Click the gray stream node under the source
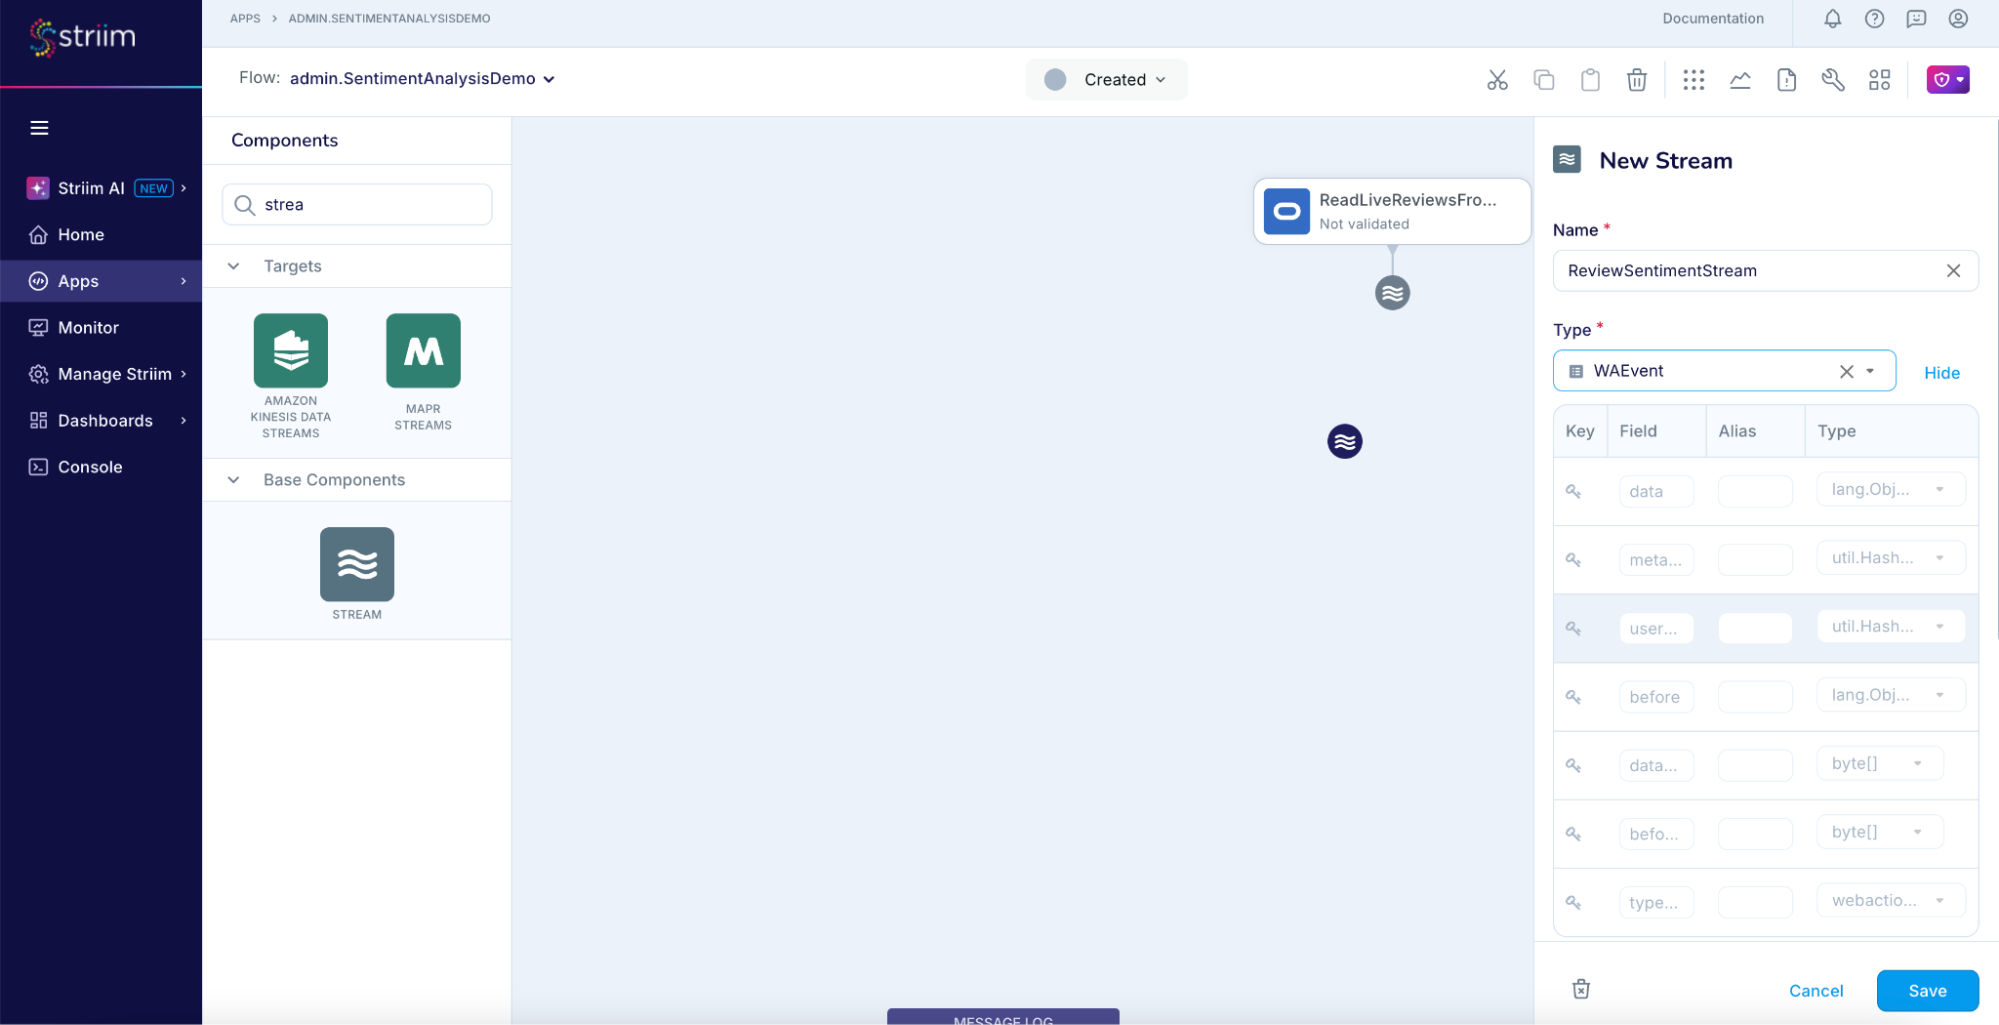 pos(1392,293)
